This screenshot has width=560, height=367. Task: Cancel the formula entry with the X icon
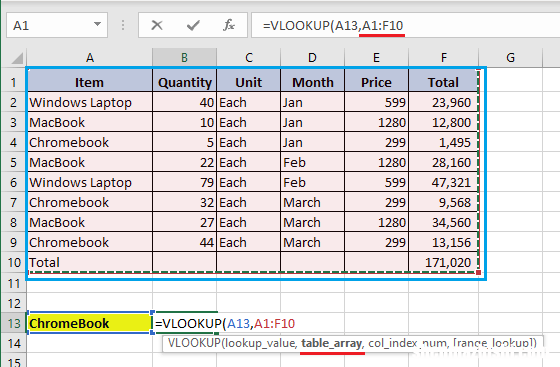tap(157, 25)
